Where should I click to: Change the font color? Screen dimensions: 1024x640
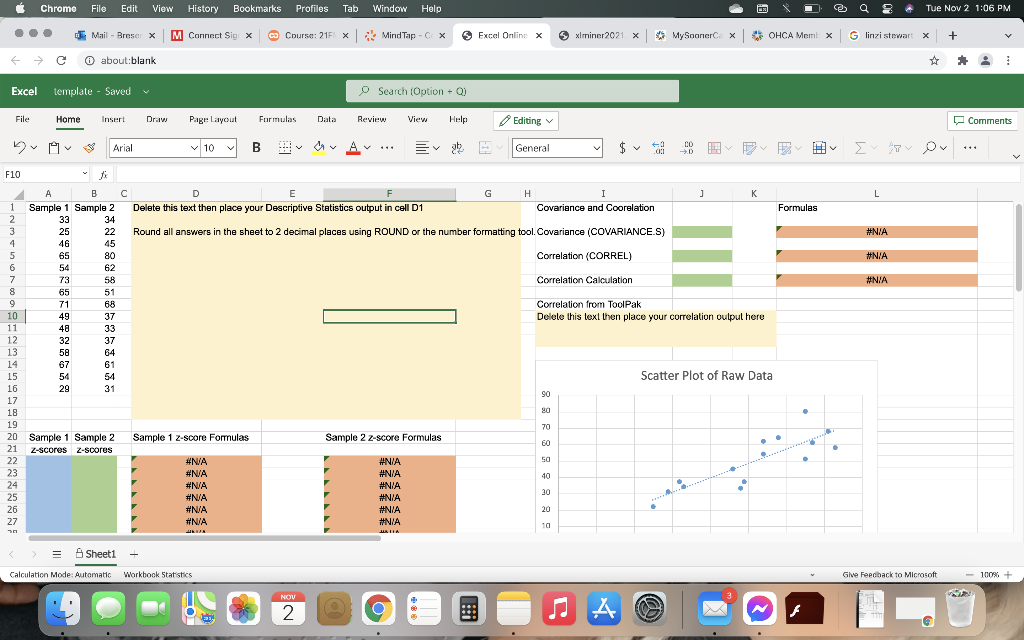click(x=352, y=148)
